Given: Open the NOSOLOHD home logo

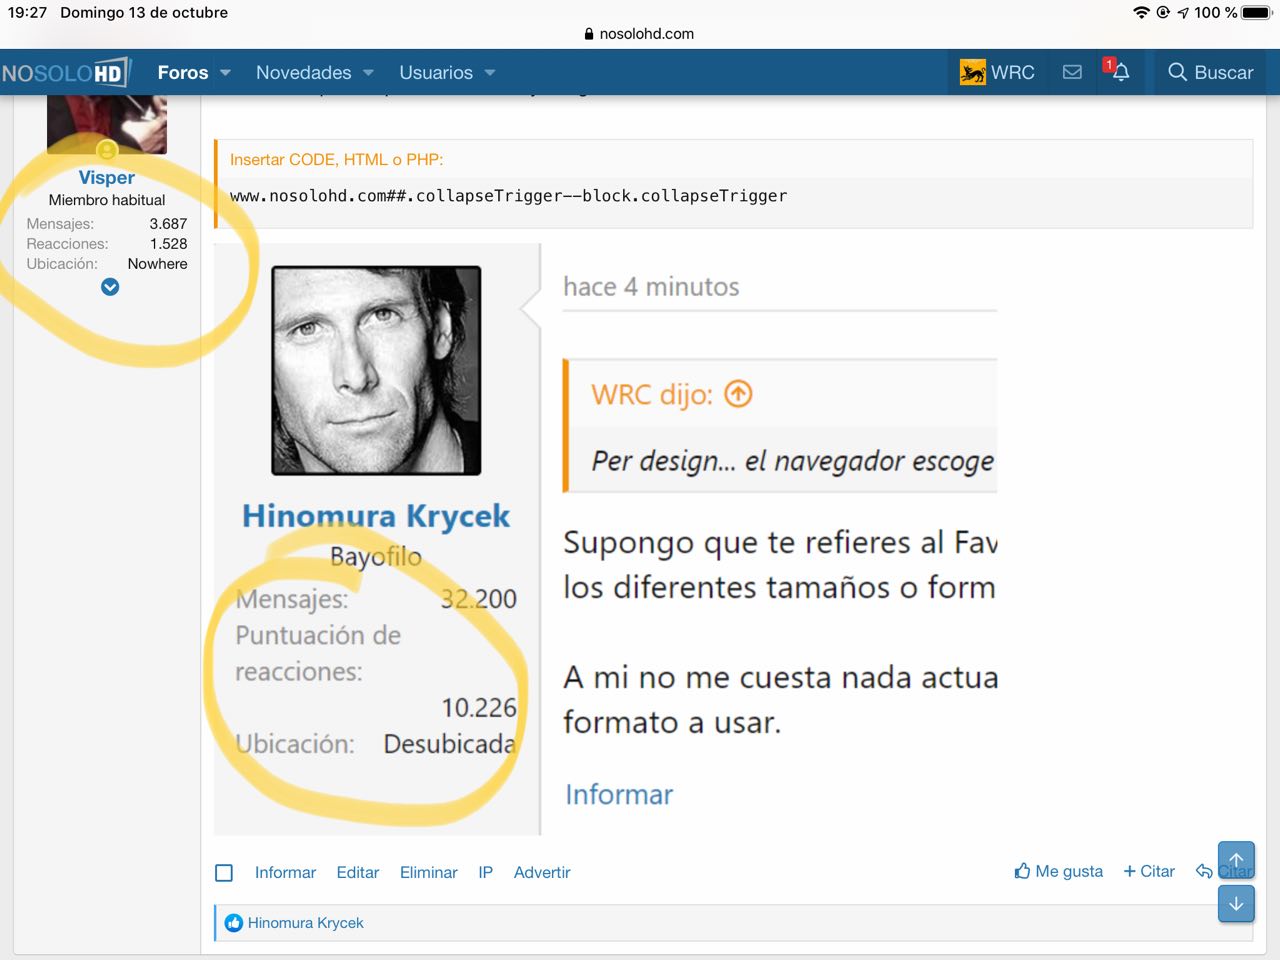Looking at the screenshot, I should pos(66,72).
